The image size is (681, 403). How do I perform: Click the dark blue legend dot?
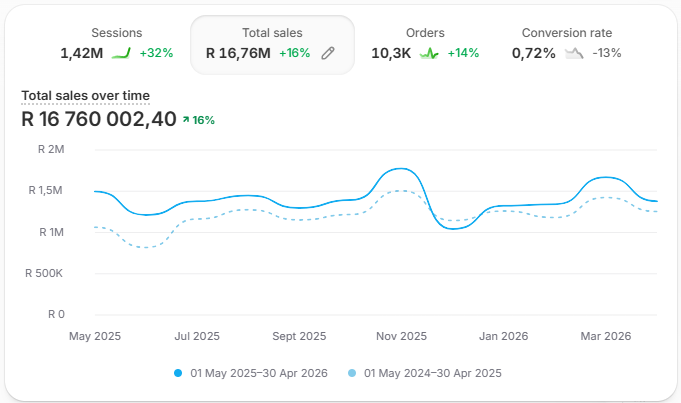click(x=178, y=373)
